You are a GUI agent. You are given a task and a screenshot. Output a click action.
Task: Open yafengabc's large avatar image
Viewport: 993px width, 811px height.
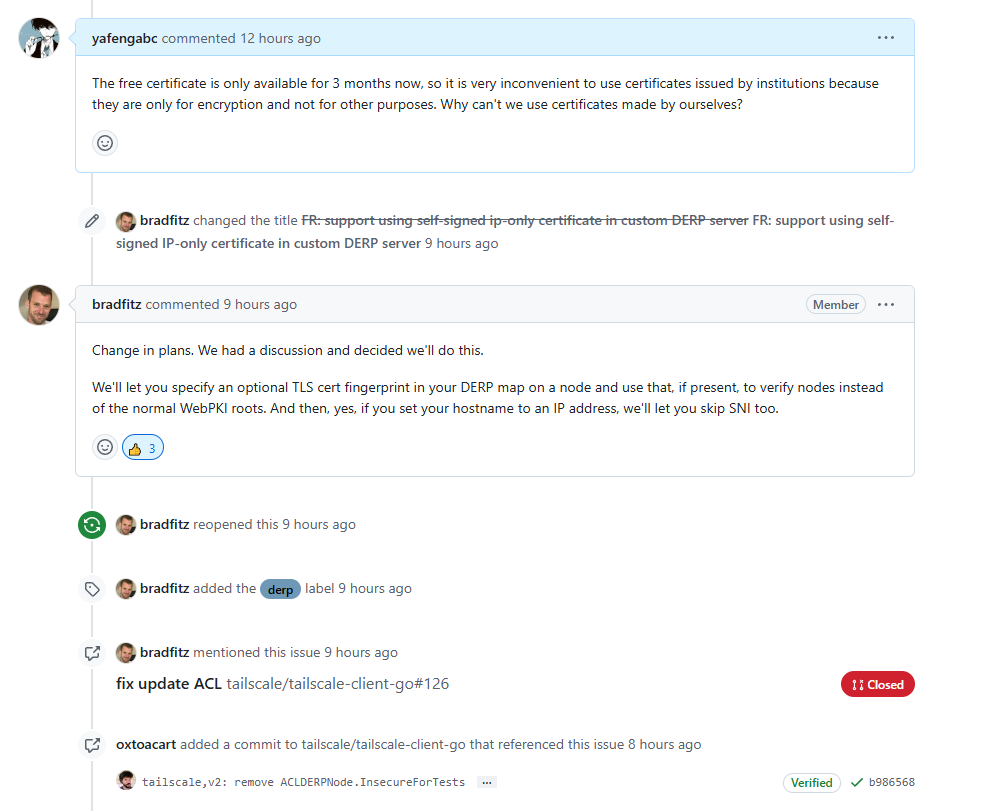(x=39, y=38)
